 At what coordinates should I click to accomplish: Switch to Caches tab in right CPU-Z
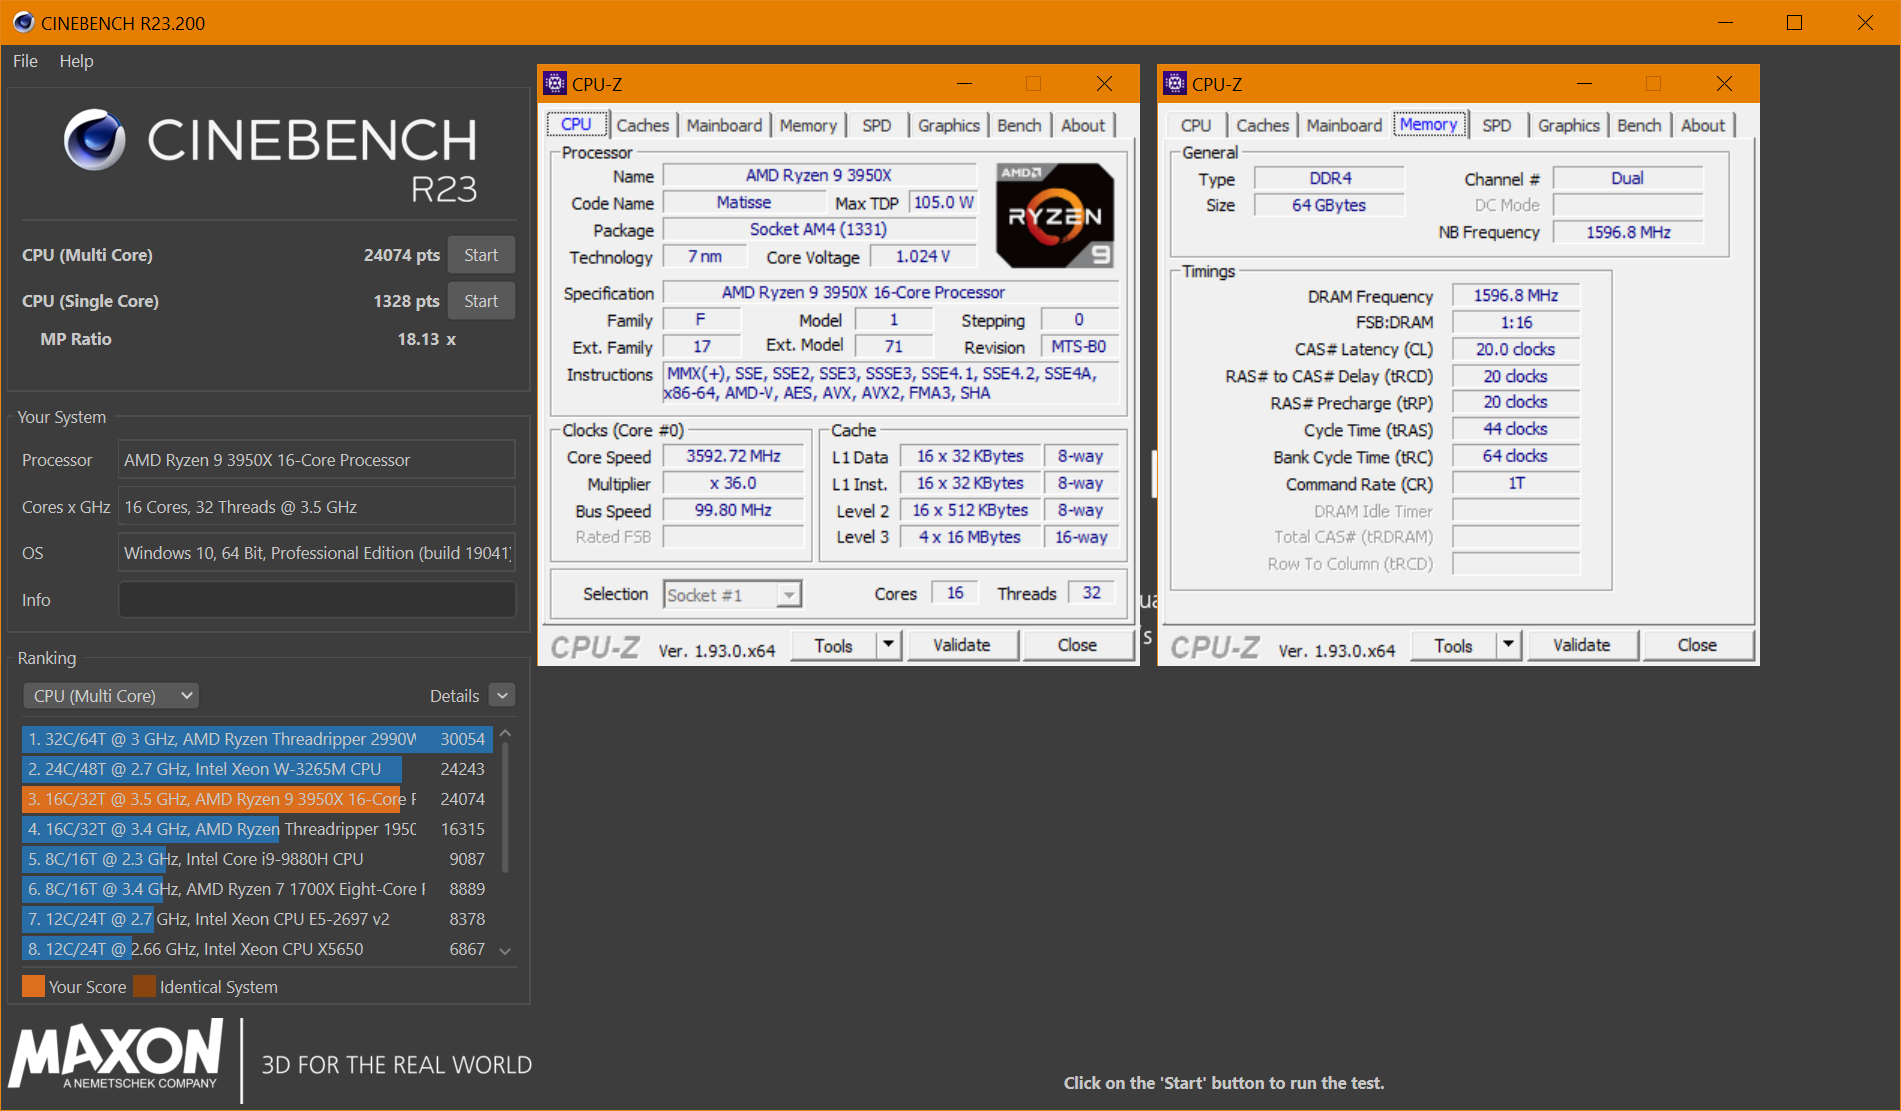[x=1262, y=126]
